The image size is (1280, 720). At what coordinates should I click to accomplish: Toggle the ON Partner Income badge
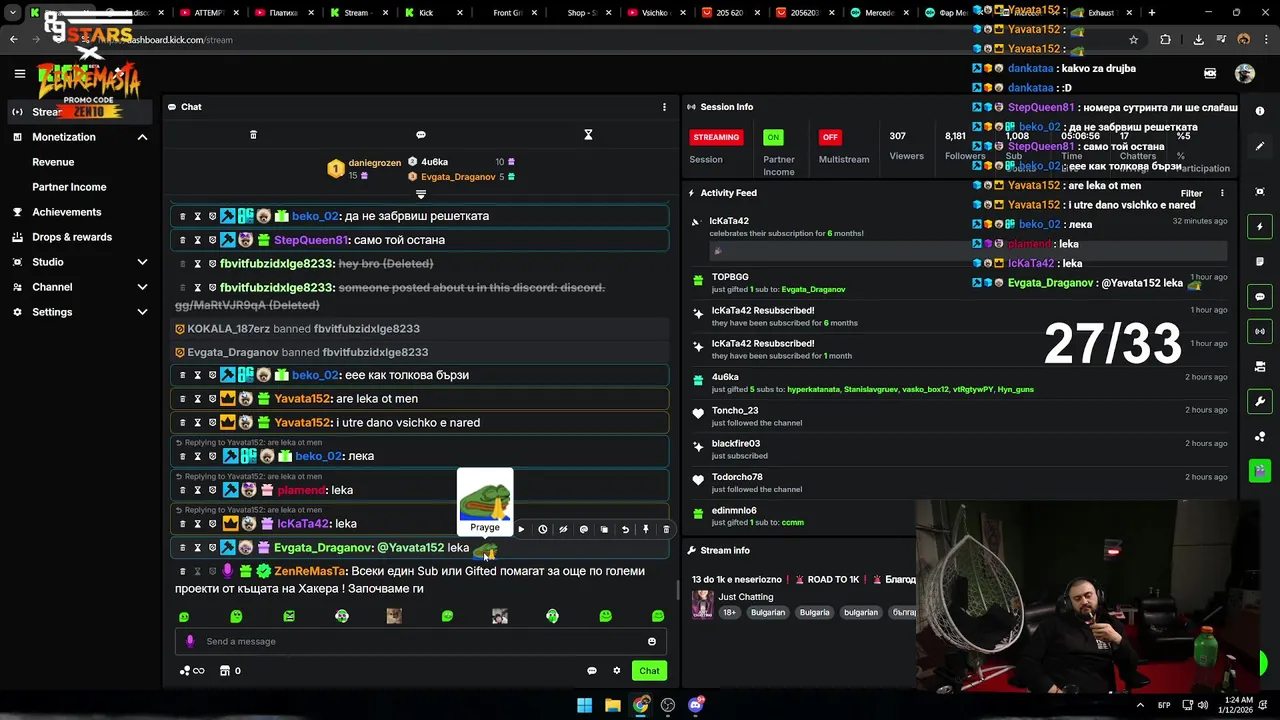click(773, 137)
